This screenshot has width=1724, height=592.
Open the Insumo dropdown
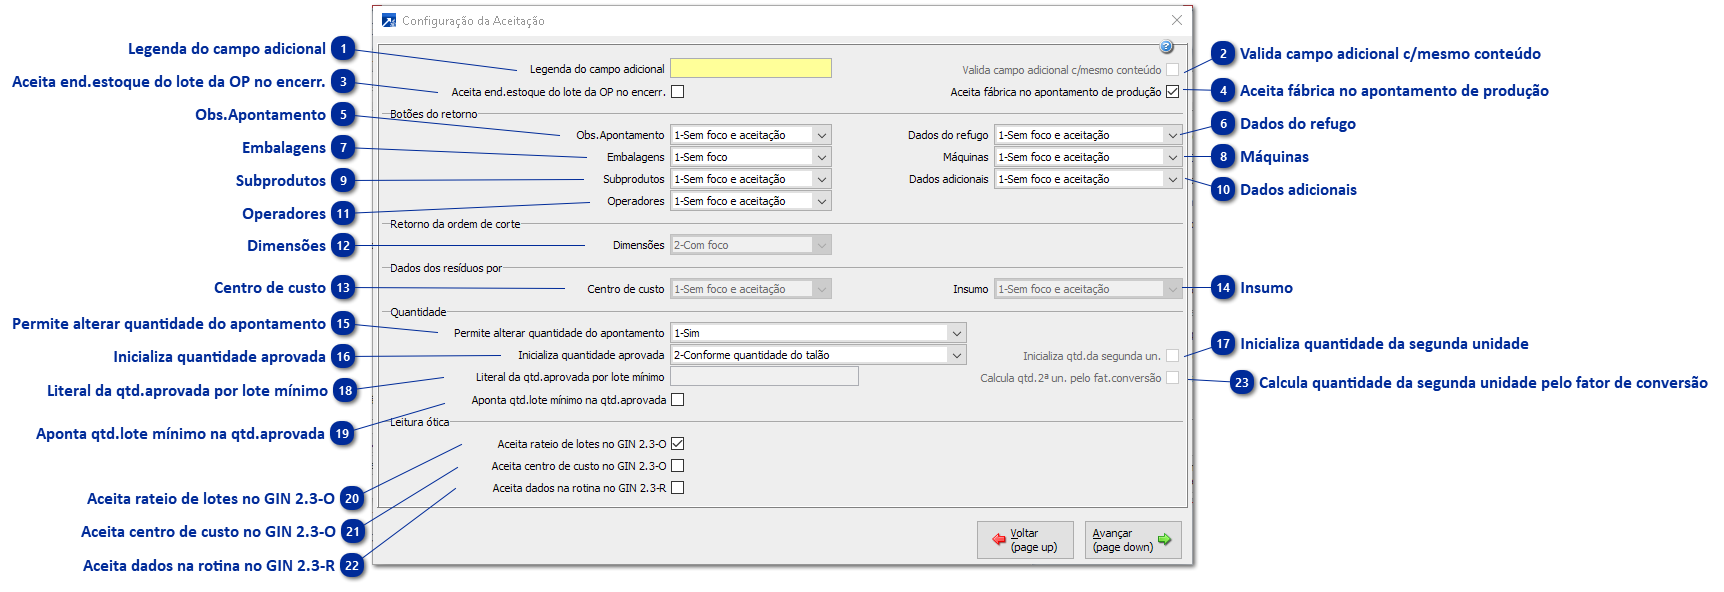point(1088,289)
